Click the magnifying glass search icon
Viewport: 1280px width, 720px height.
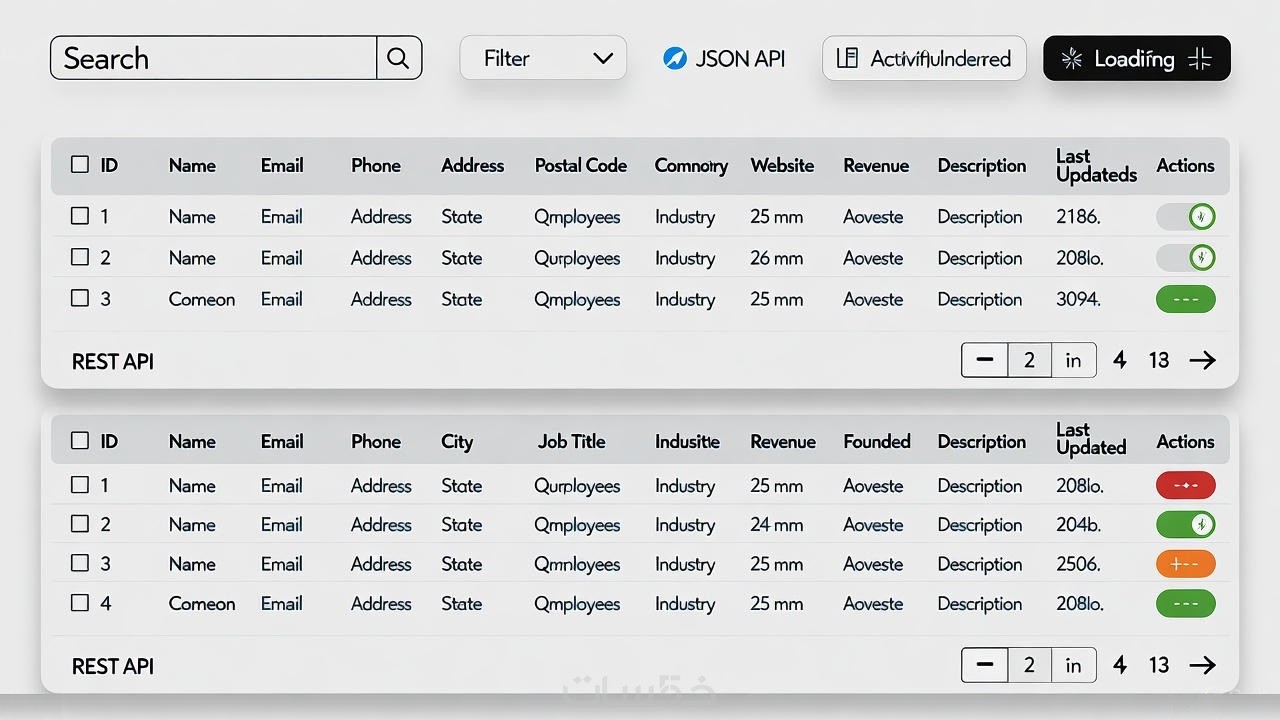tap(398, 58)
